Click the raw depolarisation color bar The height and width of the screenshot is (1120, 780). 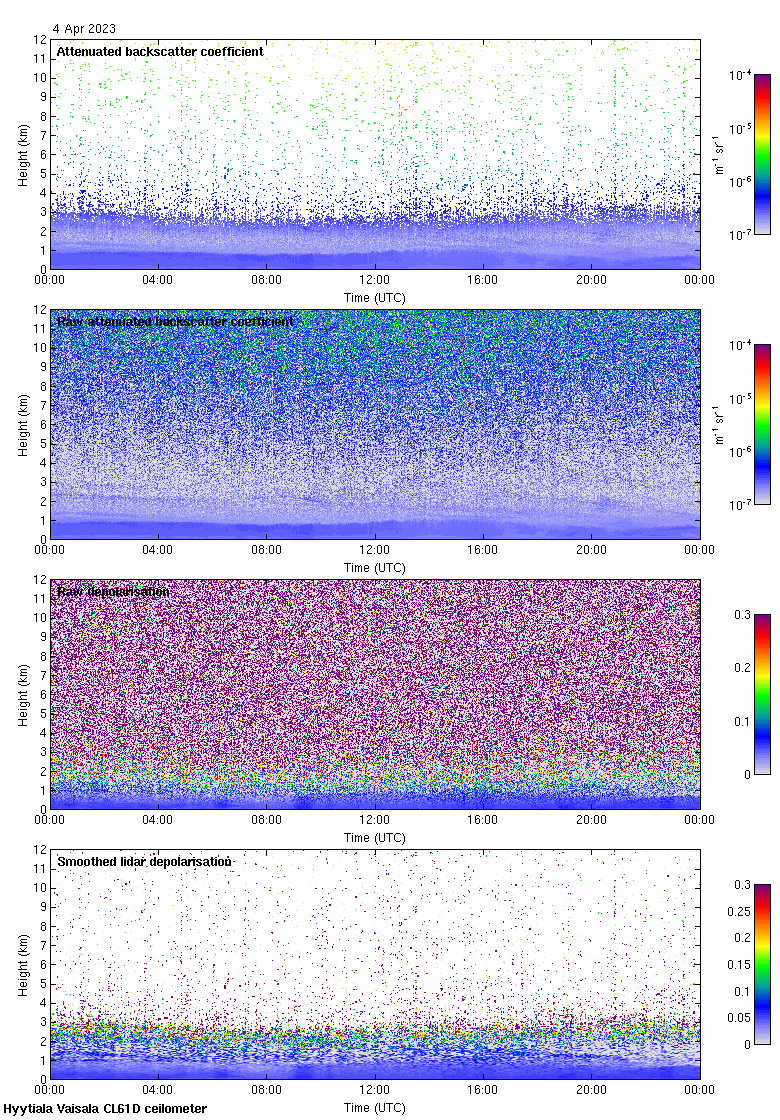tap(762, 694)
